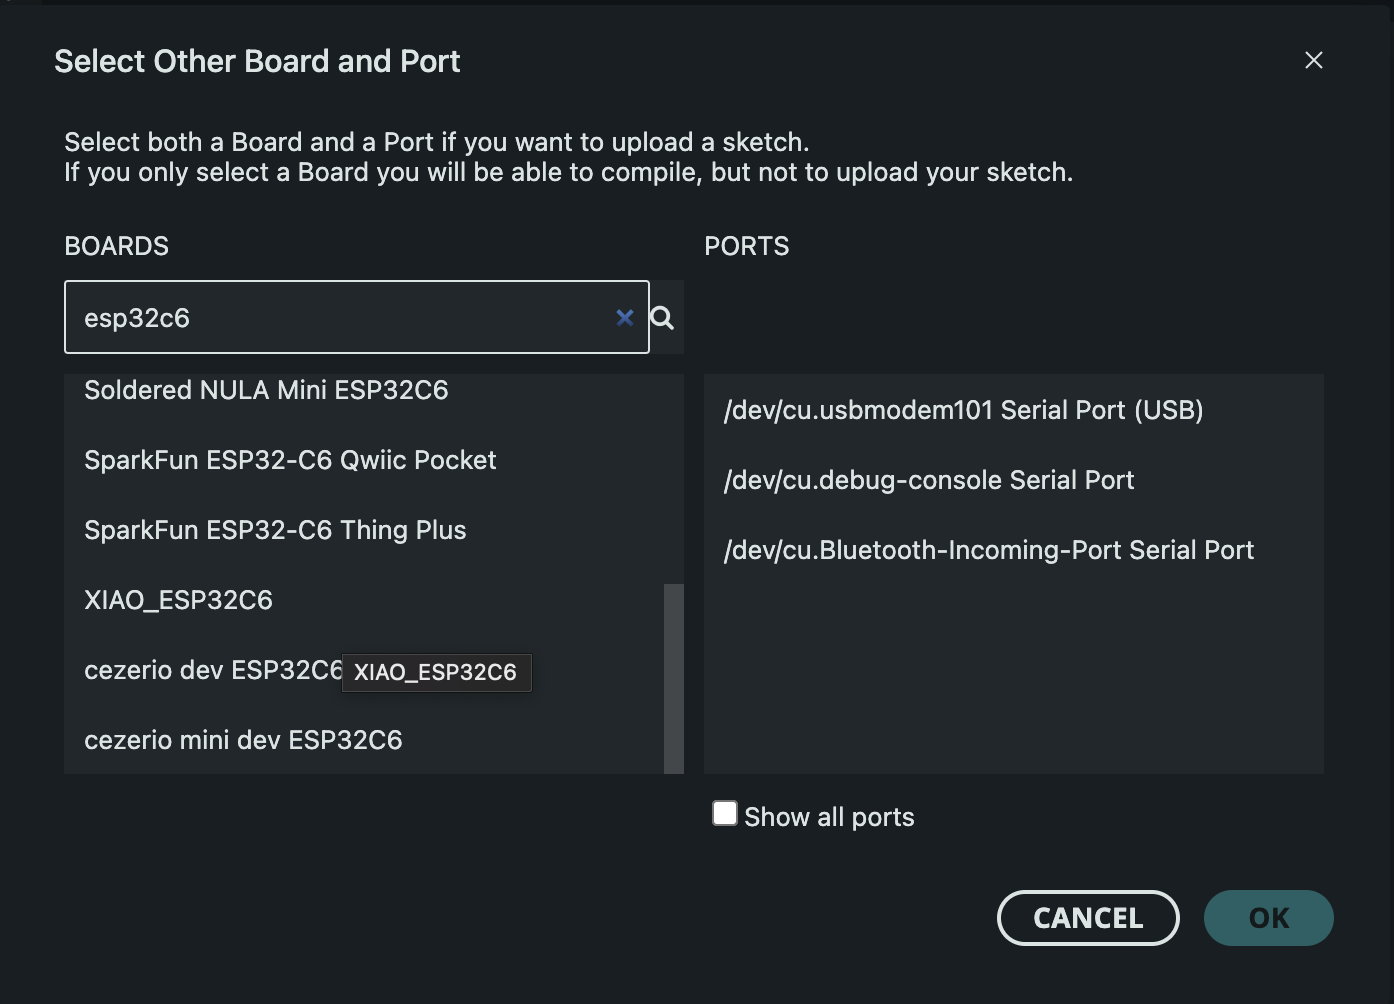
Task: Select the SparkFun ESP32-C6 Thing Plus board
Action: pos(275,529)
